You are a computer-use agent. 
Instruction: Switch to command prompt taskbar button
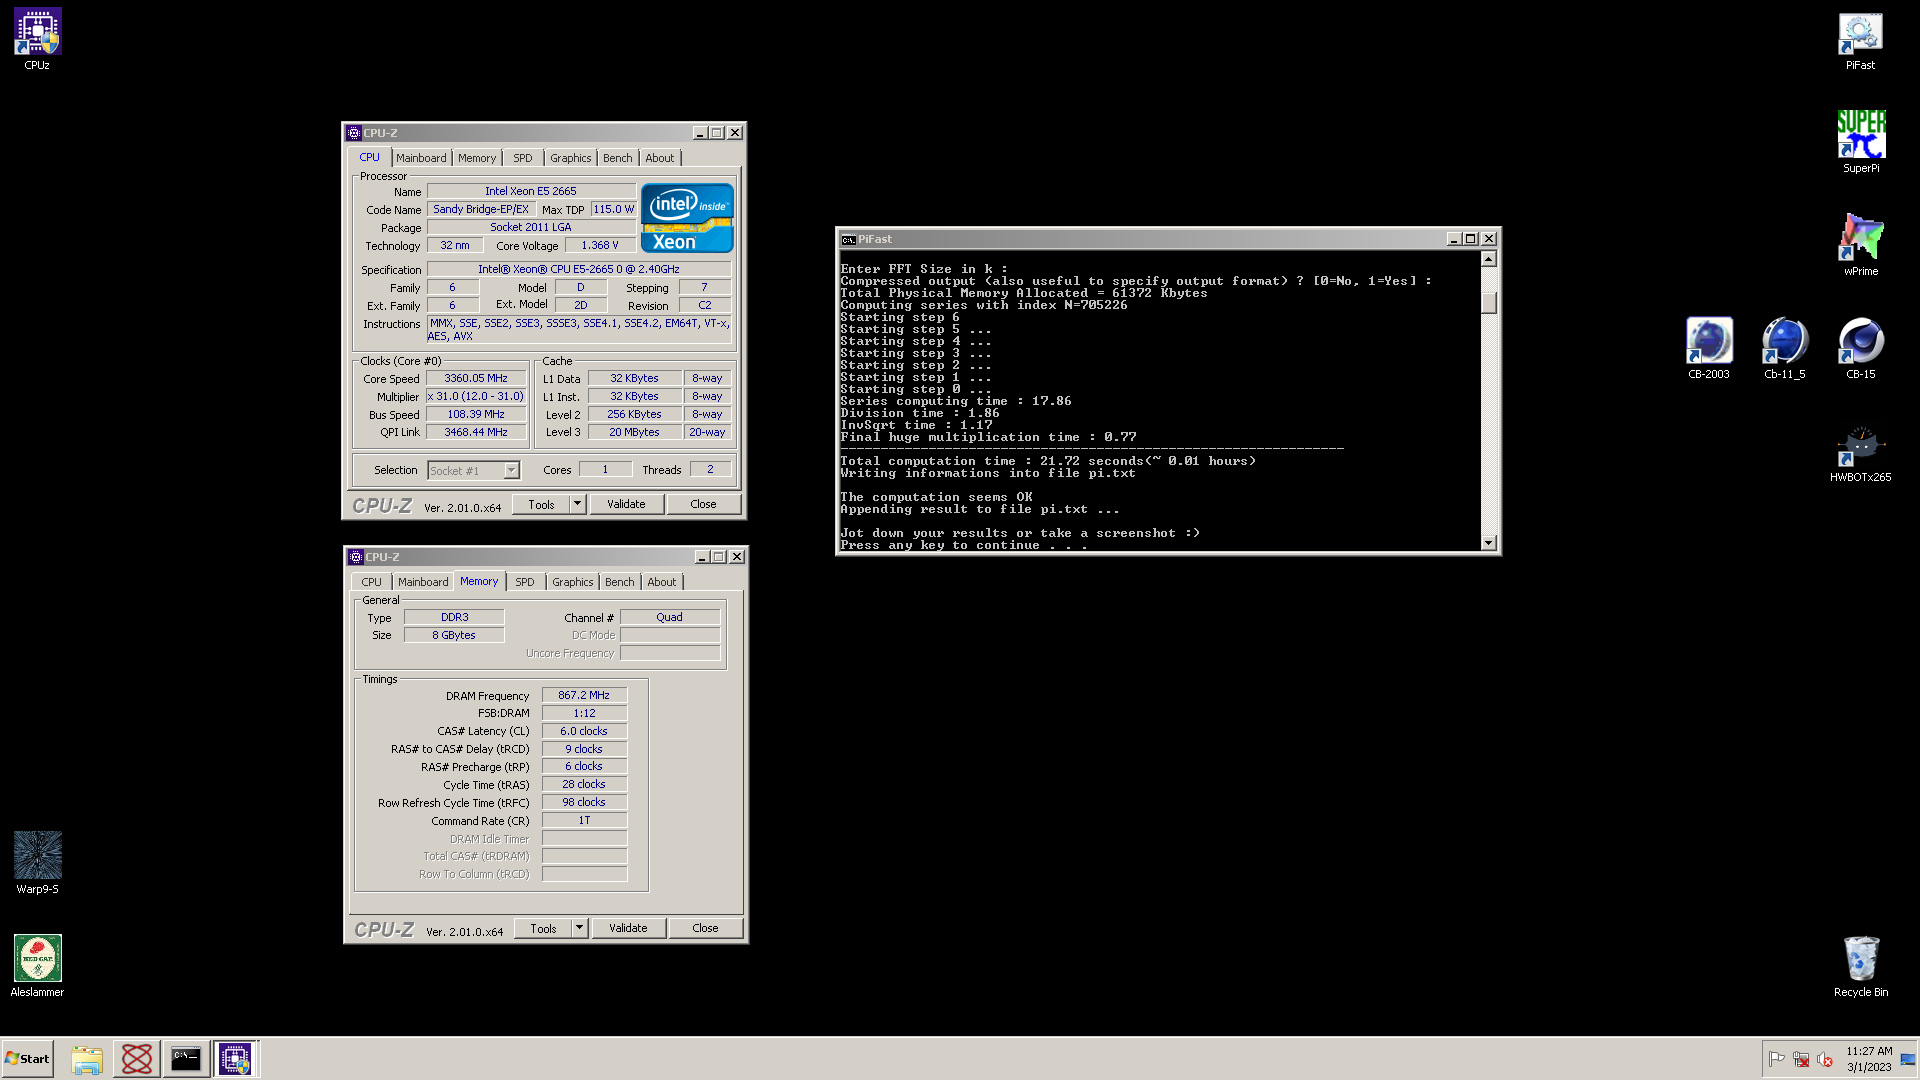coord(186,1059)
